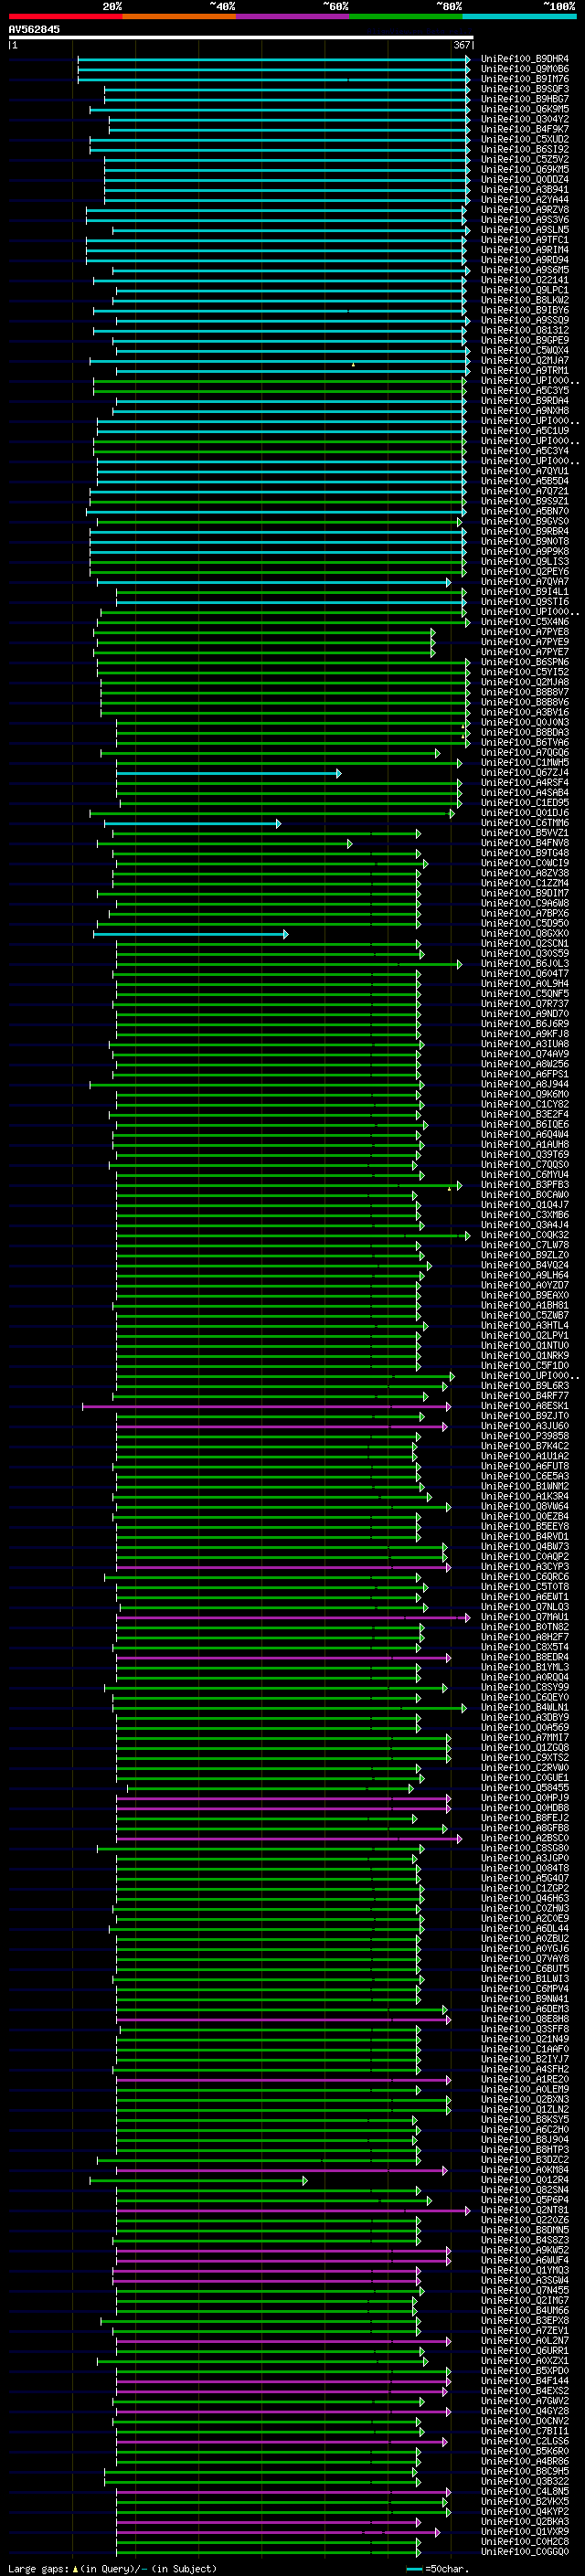Select hit UniRef100_A3HTL4

click(524, 1325)
